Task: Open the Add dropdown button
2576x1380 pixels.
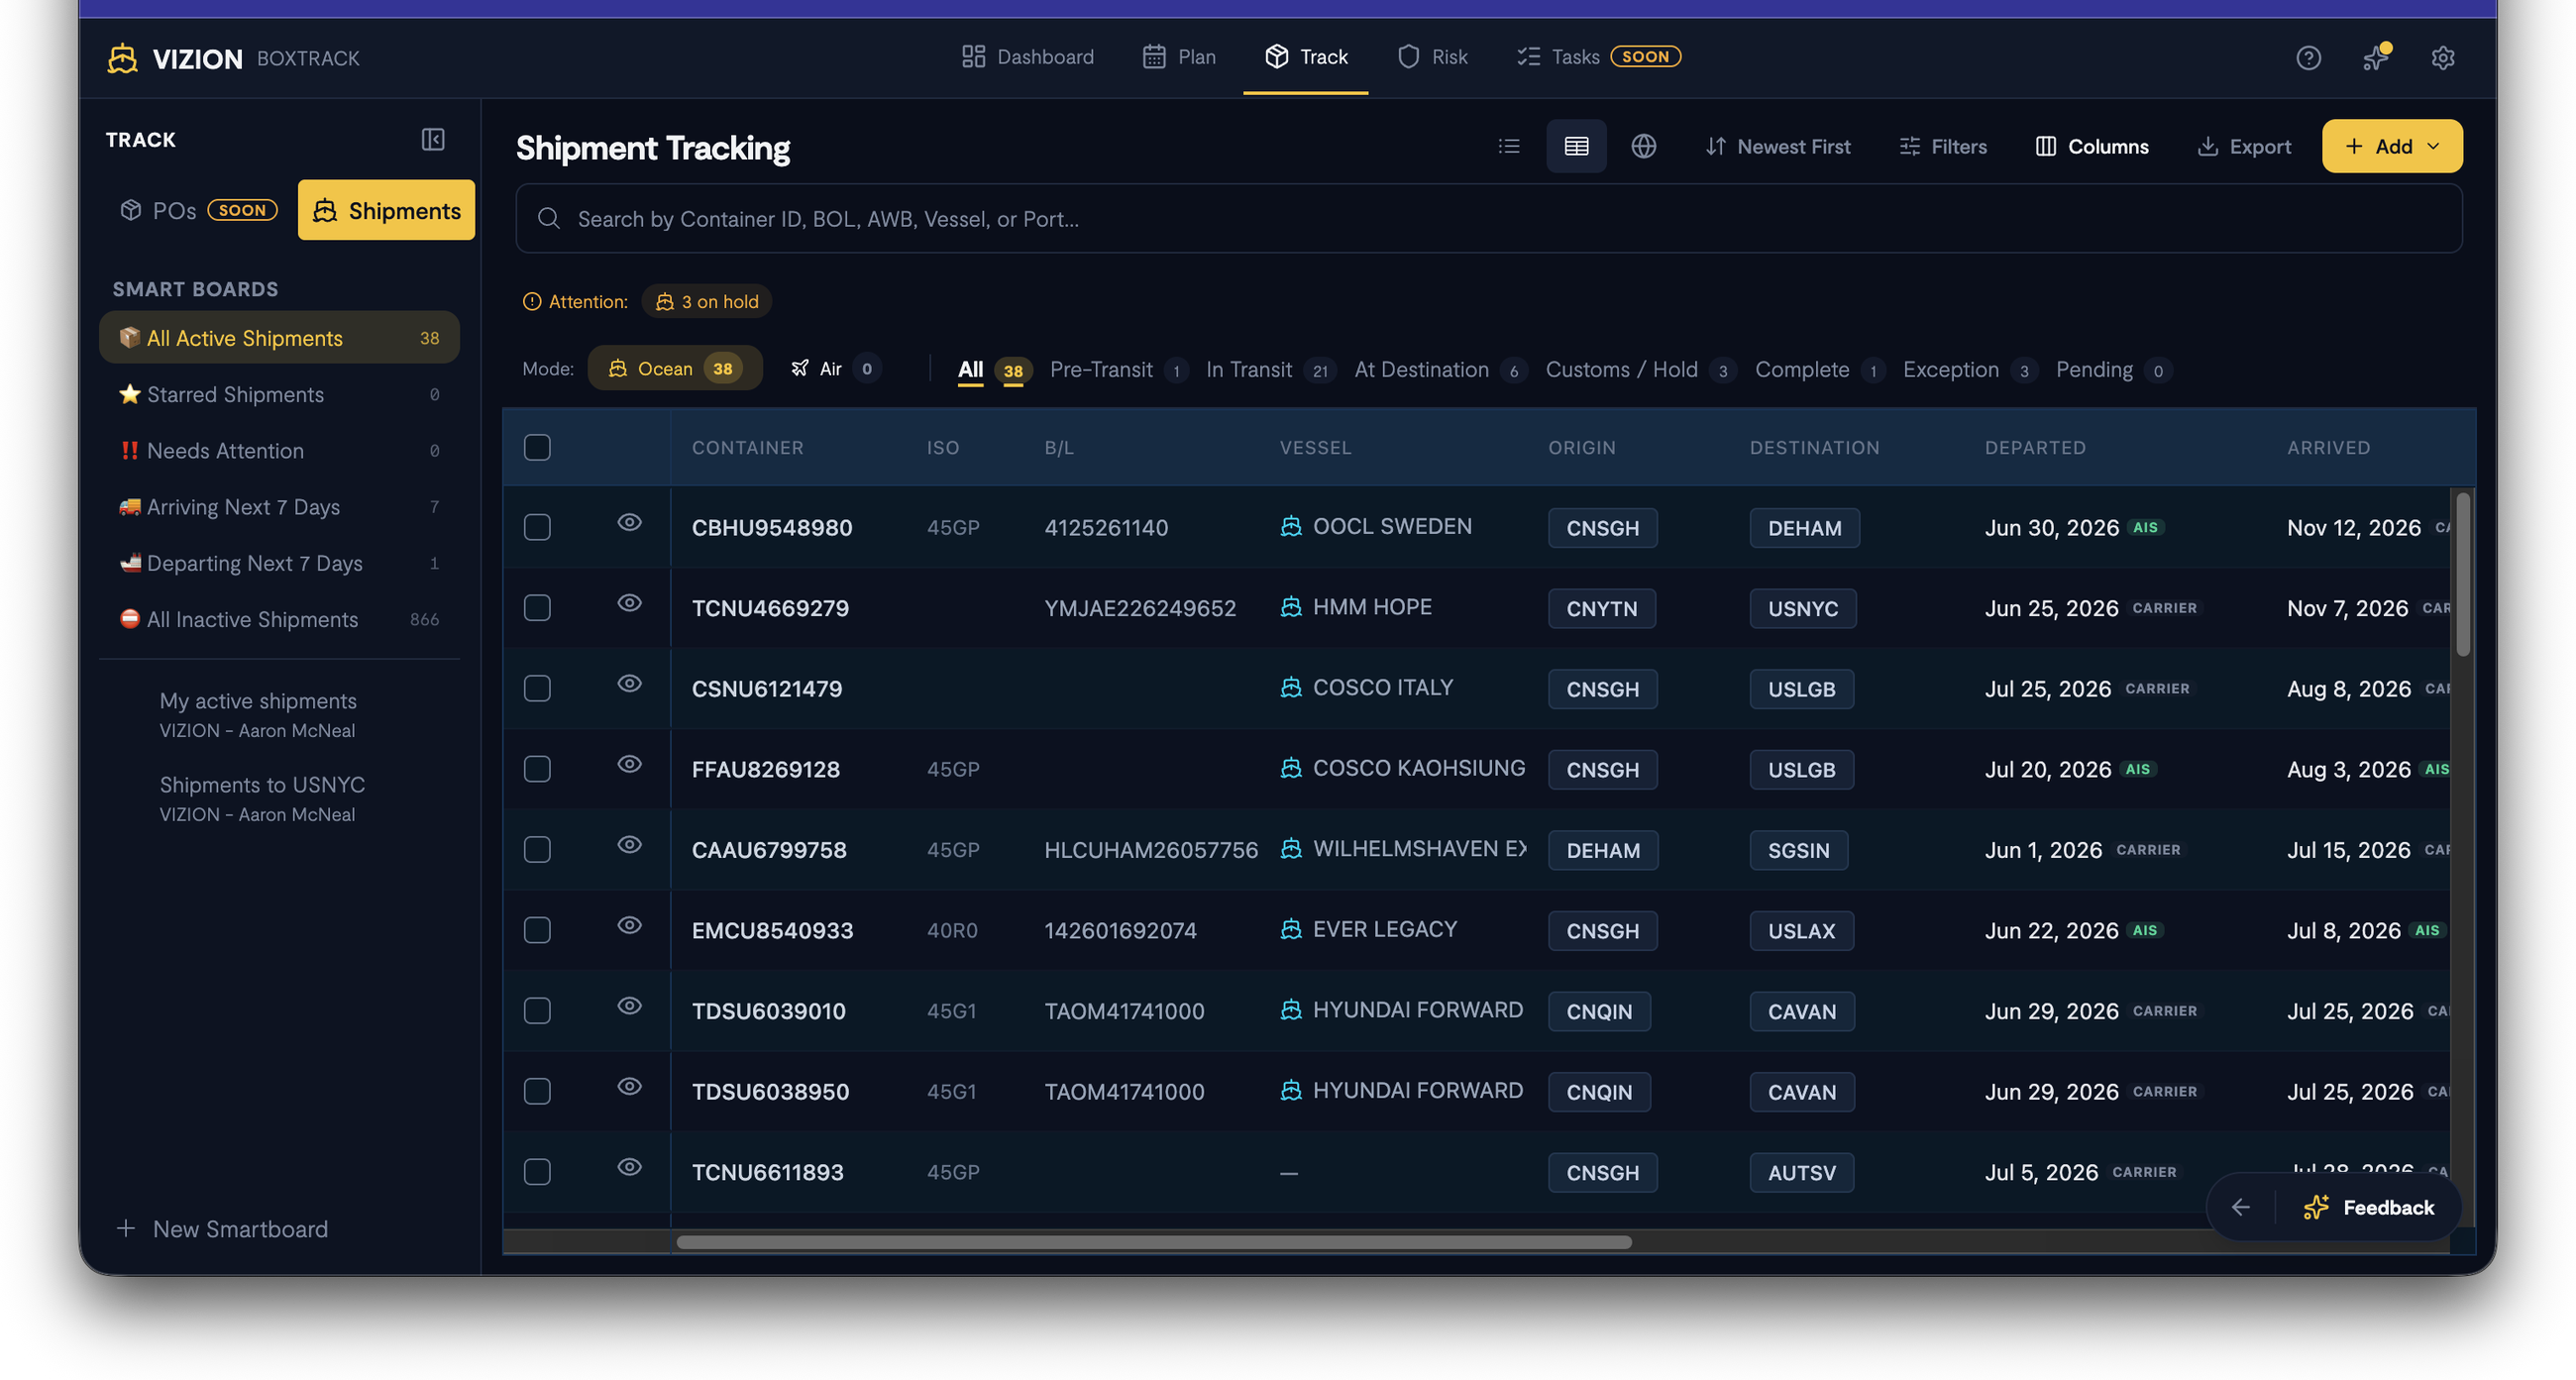Action: click(2392, 146)
